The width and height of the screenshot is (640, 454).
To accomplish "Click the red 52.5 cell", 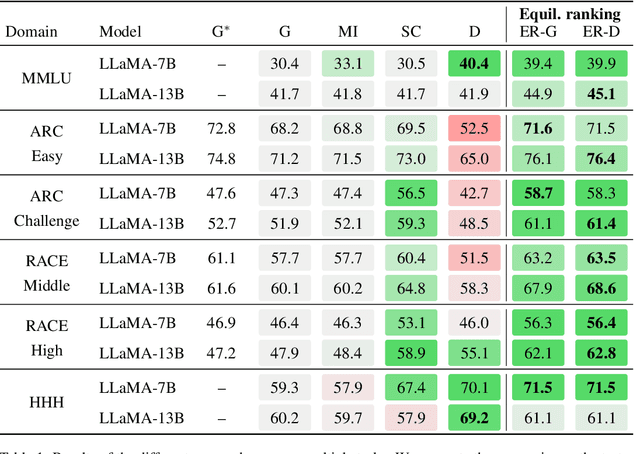I will coord(475,128).
